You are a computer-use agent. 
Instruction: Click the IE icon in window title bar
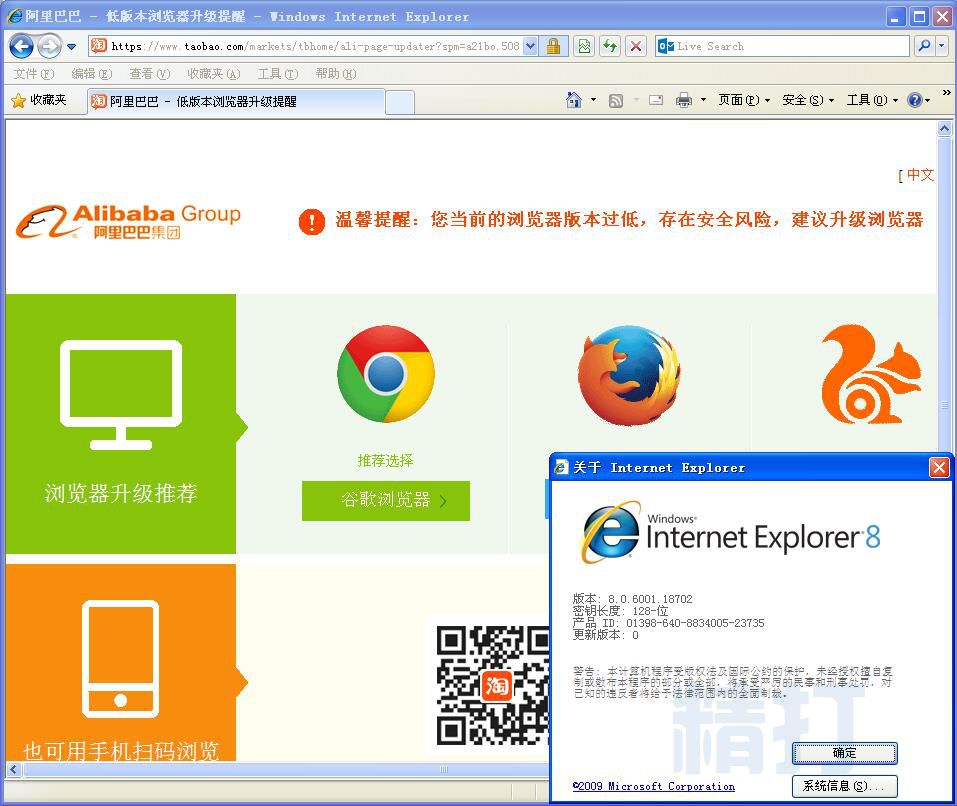coord(14,16)
